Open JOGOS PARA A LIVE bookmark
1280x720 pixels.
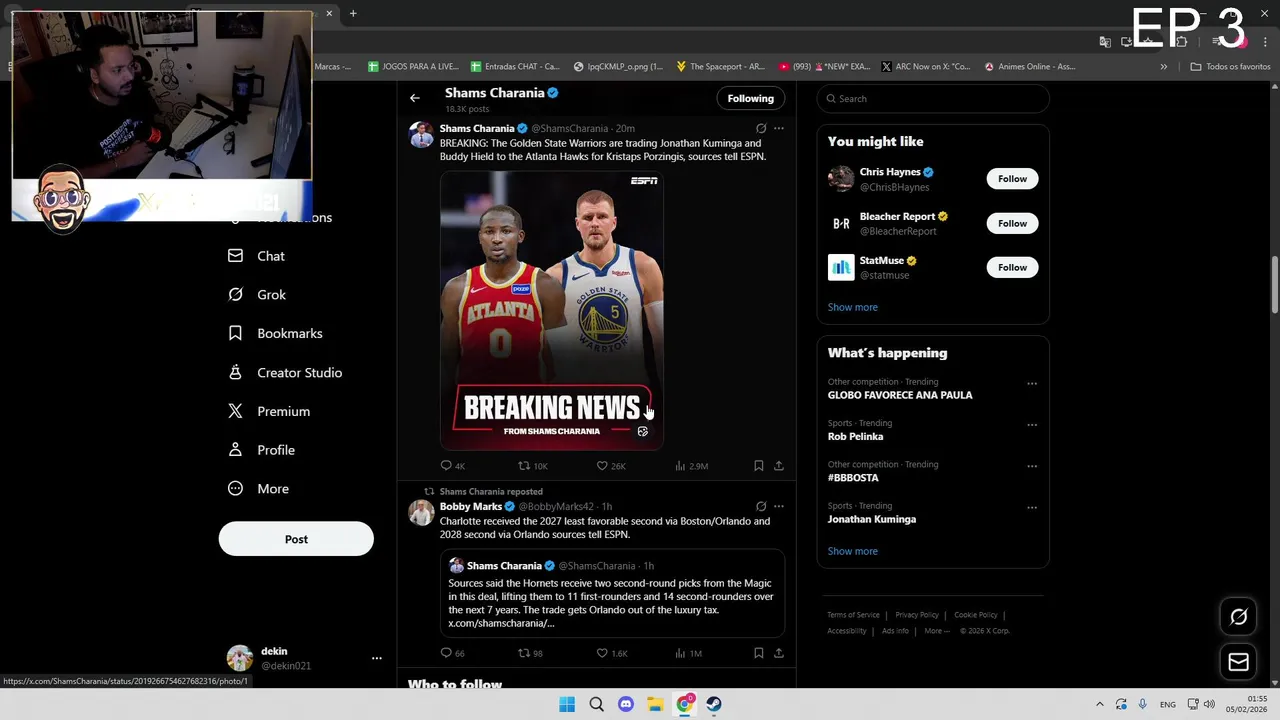[413, 67]
